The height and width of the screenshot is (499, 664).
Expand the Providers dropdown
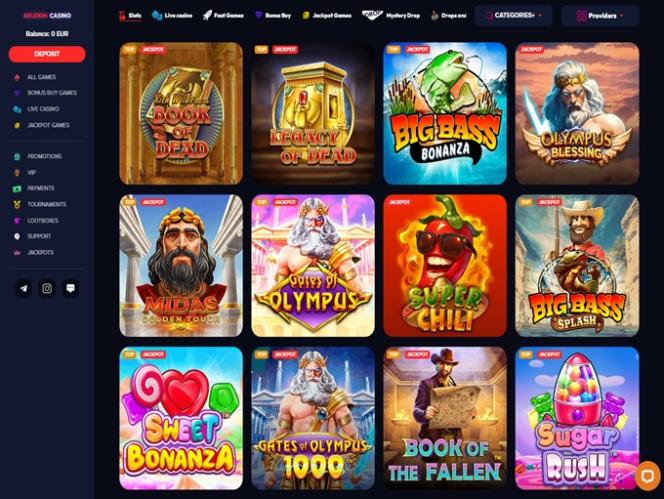click(600, 16)
